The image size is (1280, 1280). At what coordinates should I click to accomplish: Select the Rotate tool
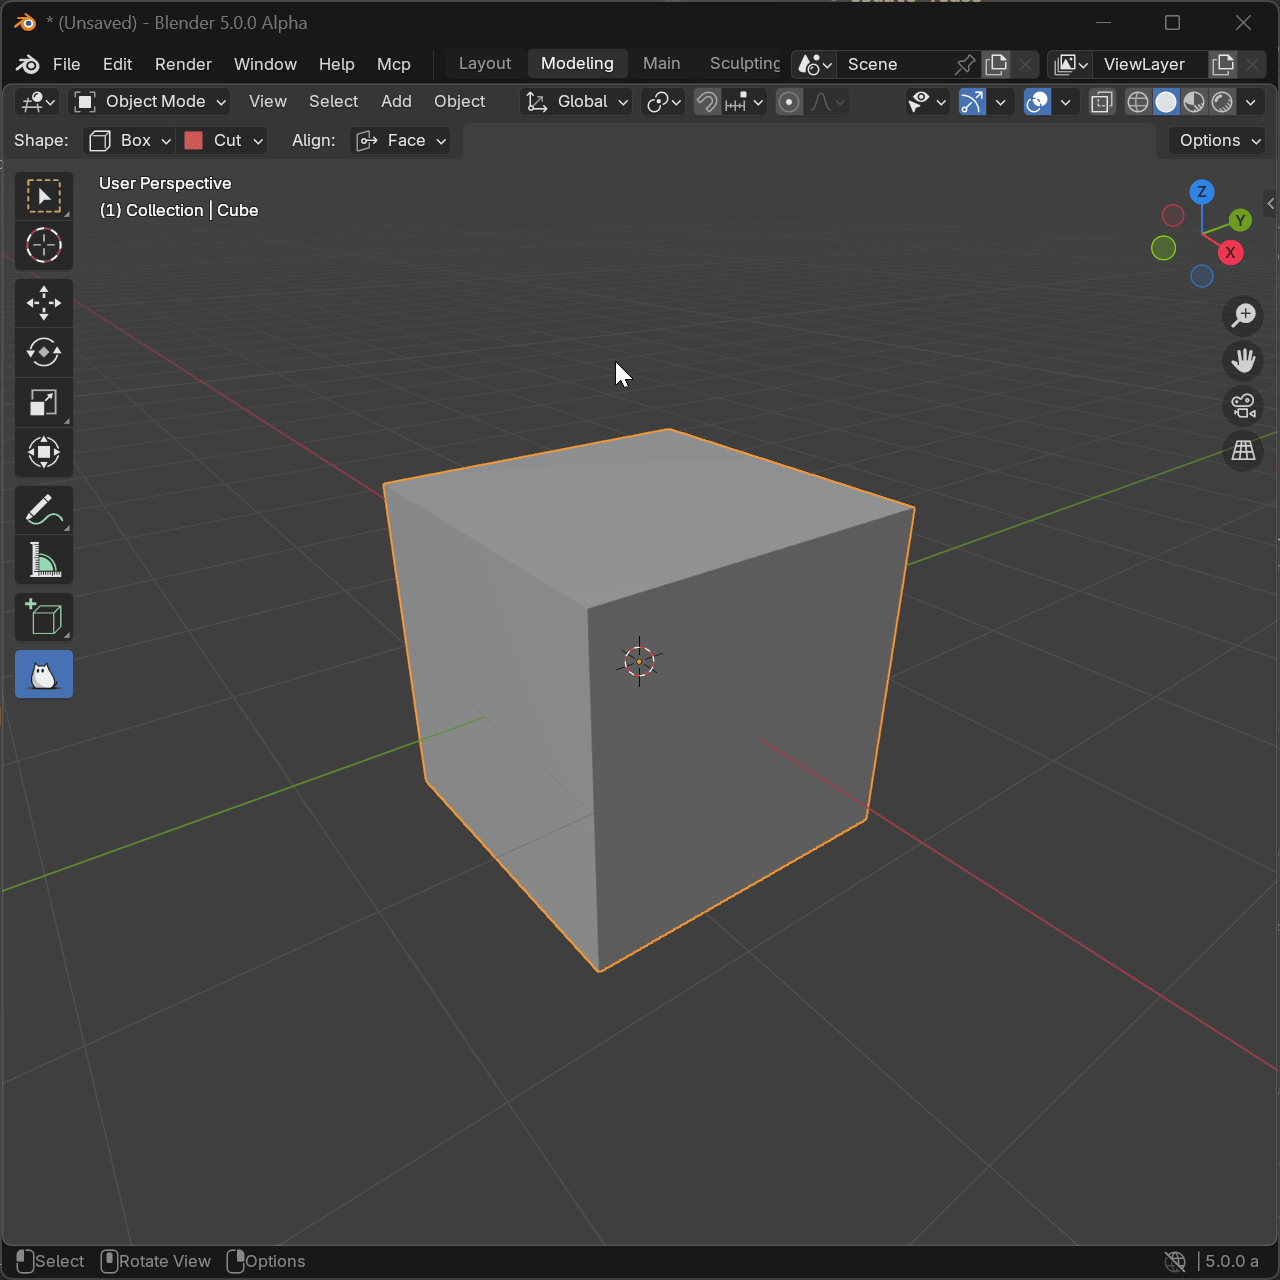[43, 353]
